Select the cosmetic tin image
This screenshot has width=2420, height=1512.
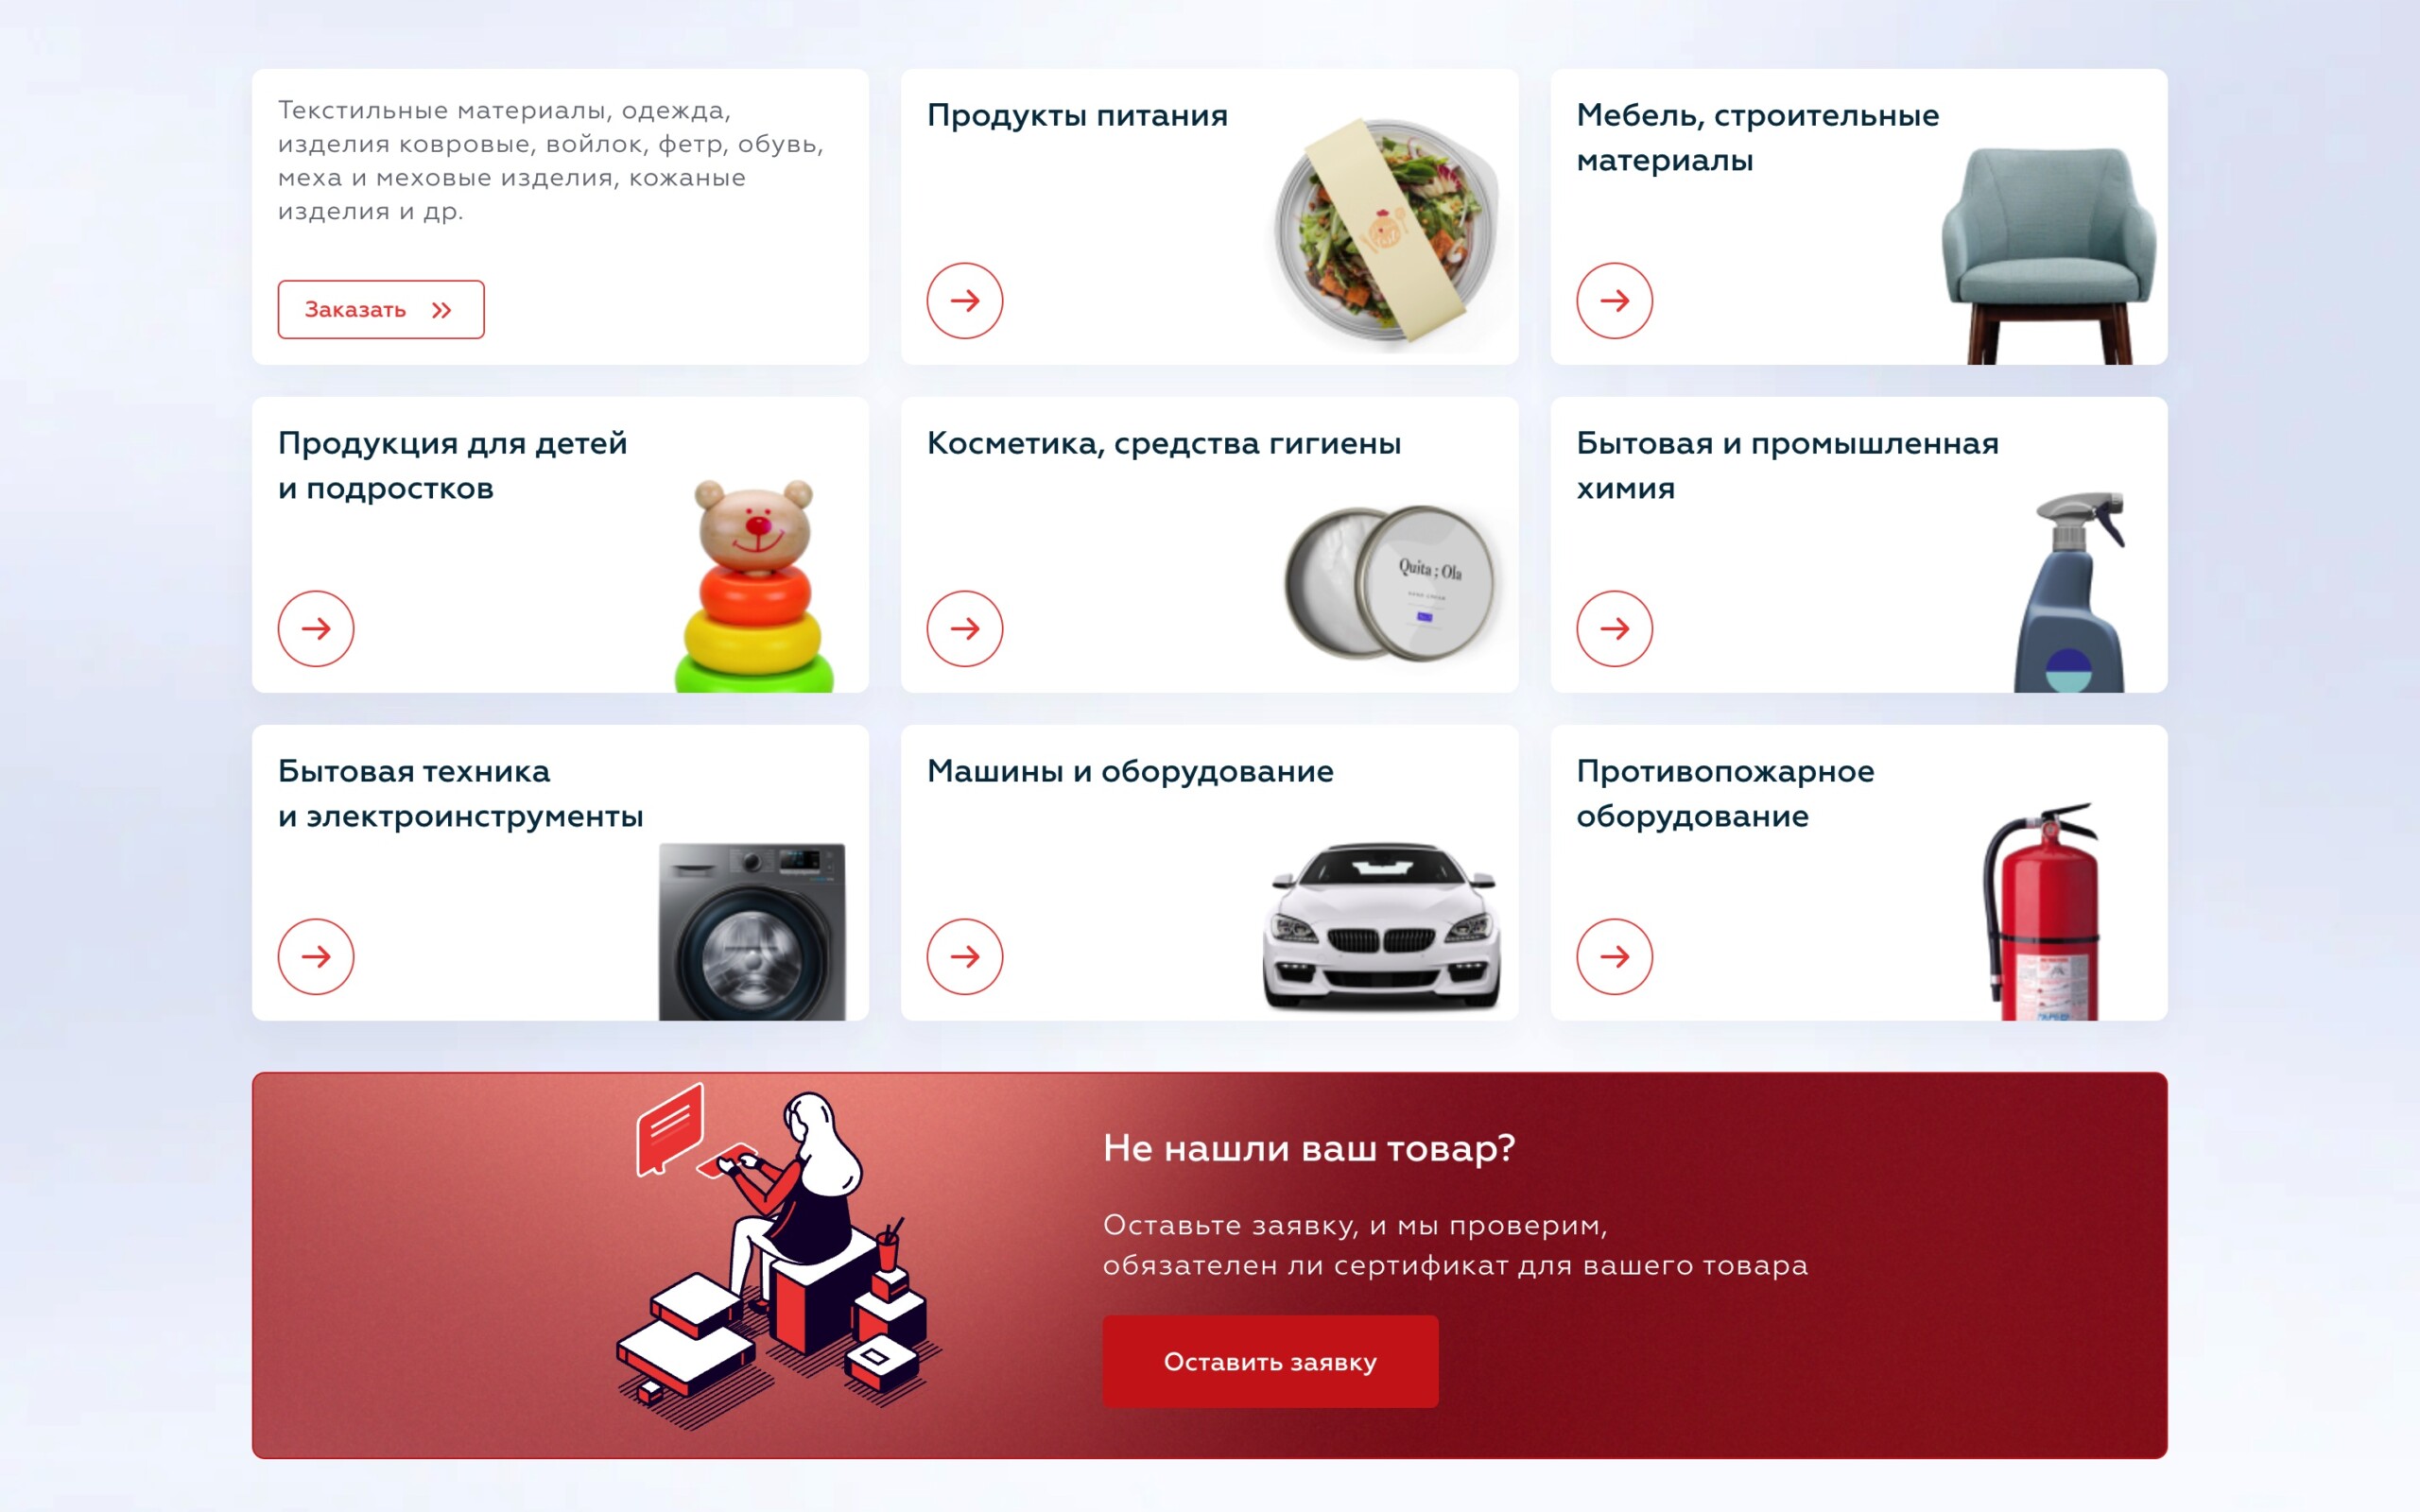(1391, 582)
